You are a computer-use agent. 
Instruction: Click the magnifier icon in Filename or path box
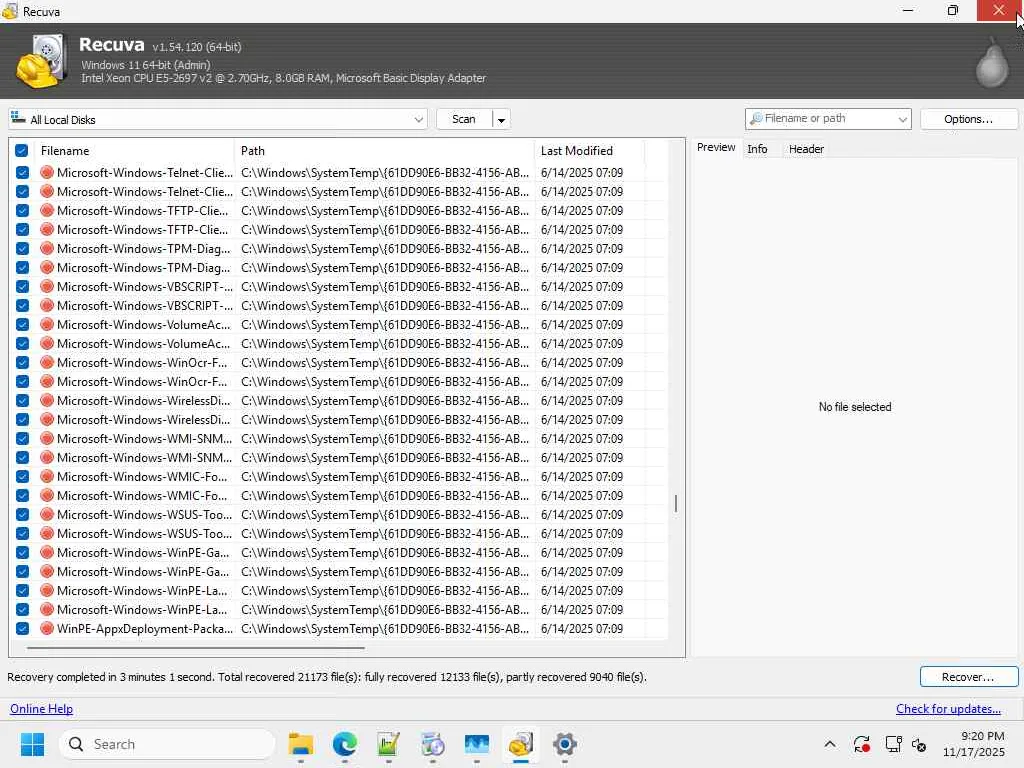pyautogui.click(x=756, y=118)
